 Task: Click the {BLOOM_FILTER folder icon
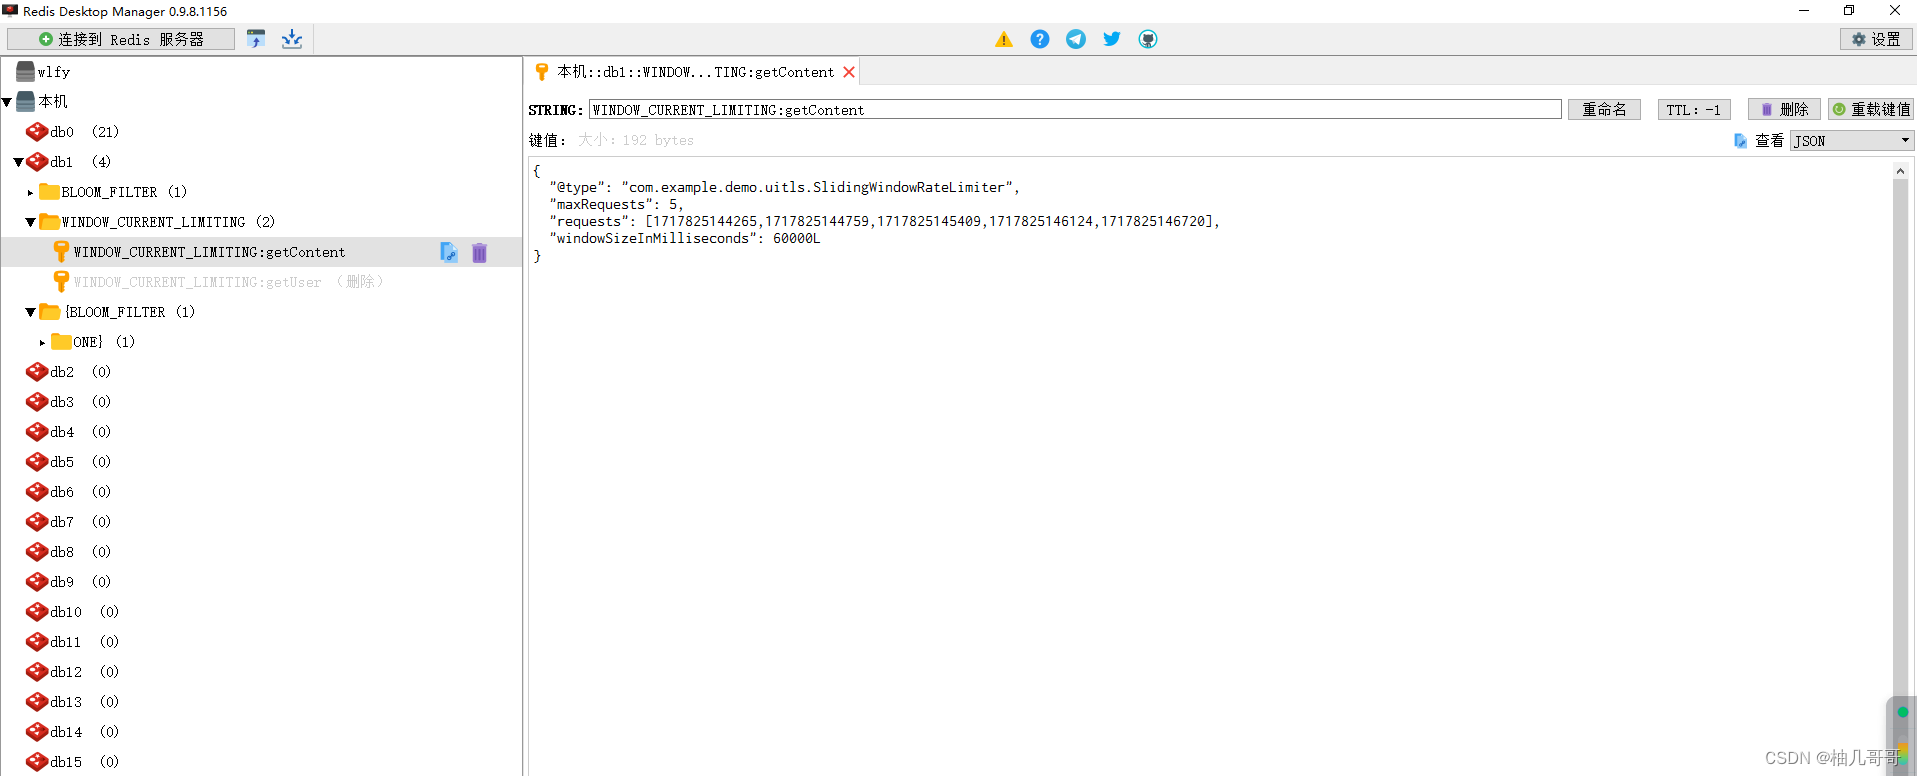pyautogui.click(x=50, y=312)
